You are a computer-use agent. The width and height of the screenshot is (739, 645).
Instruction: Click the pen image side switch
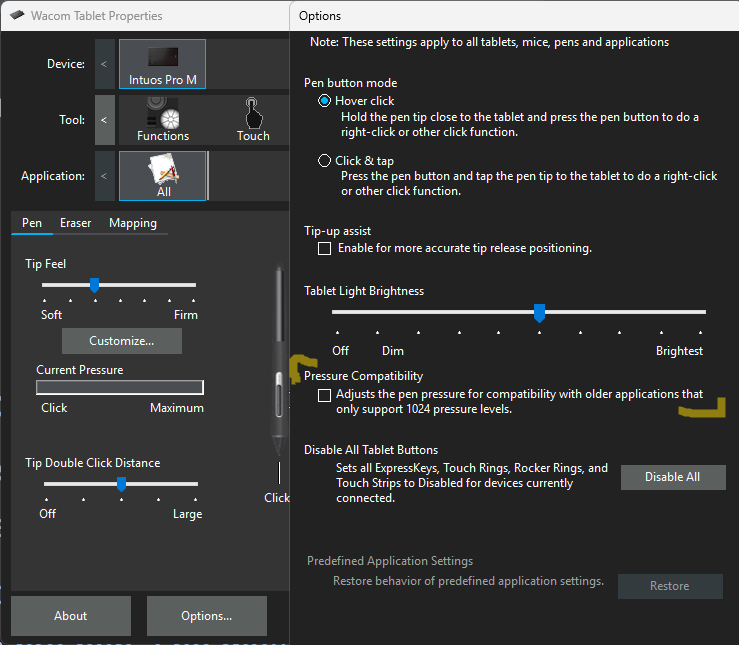tap(279, 393)
